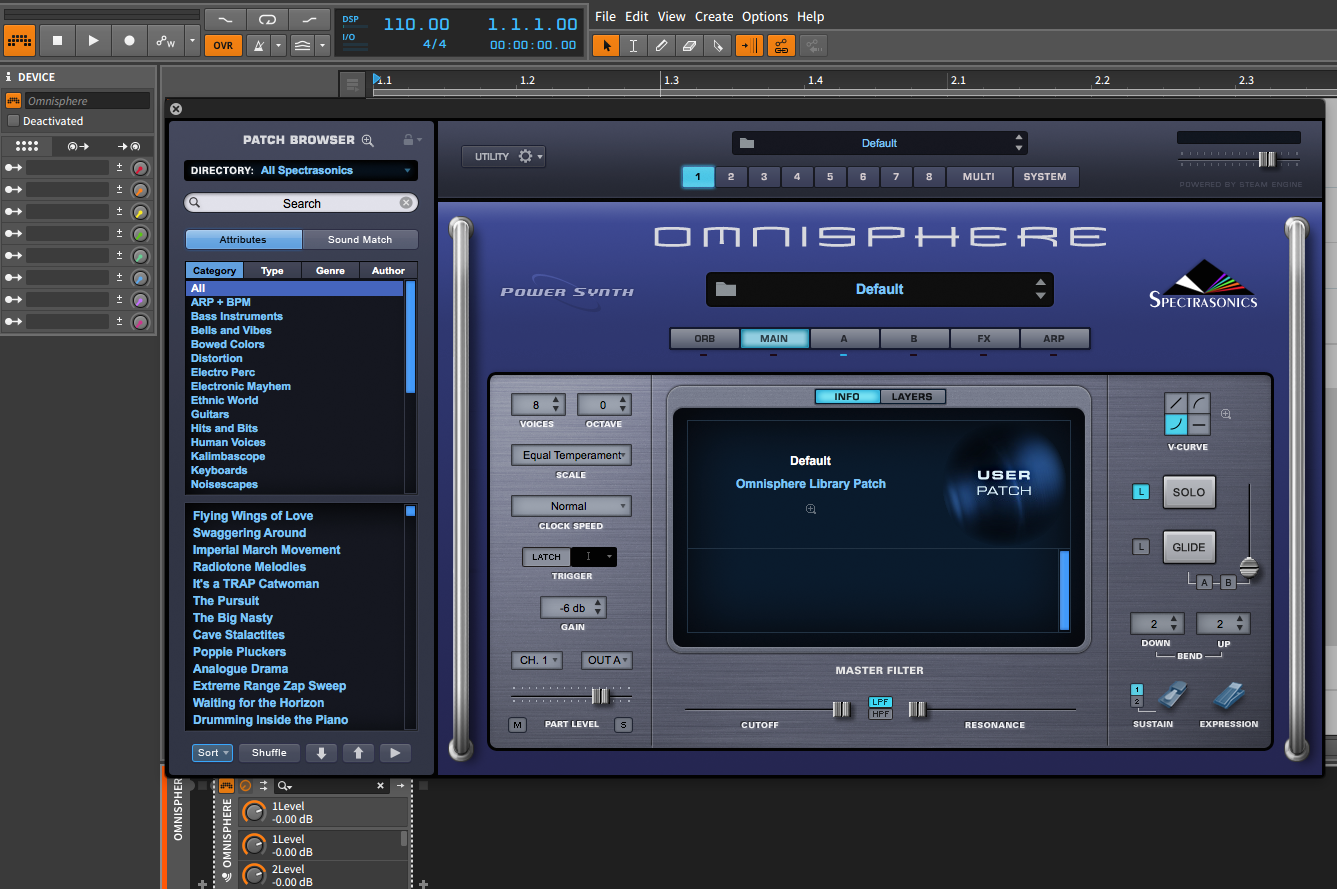Select Part 3 button
The width and height of the screenshot is (1337, 889).
coord(764,177)
